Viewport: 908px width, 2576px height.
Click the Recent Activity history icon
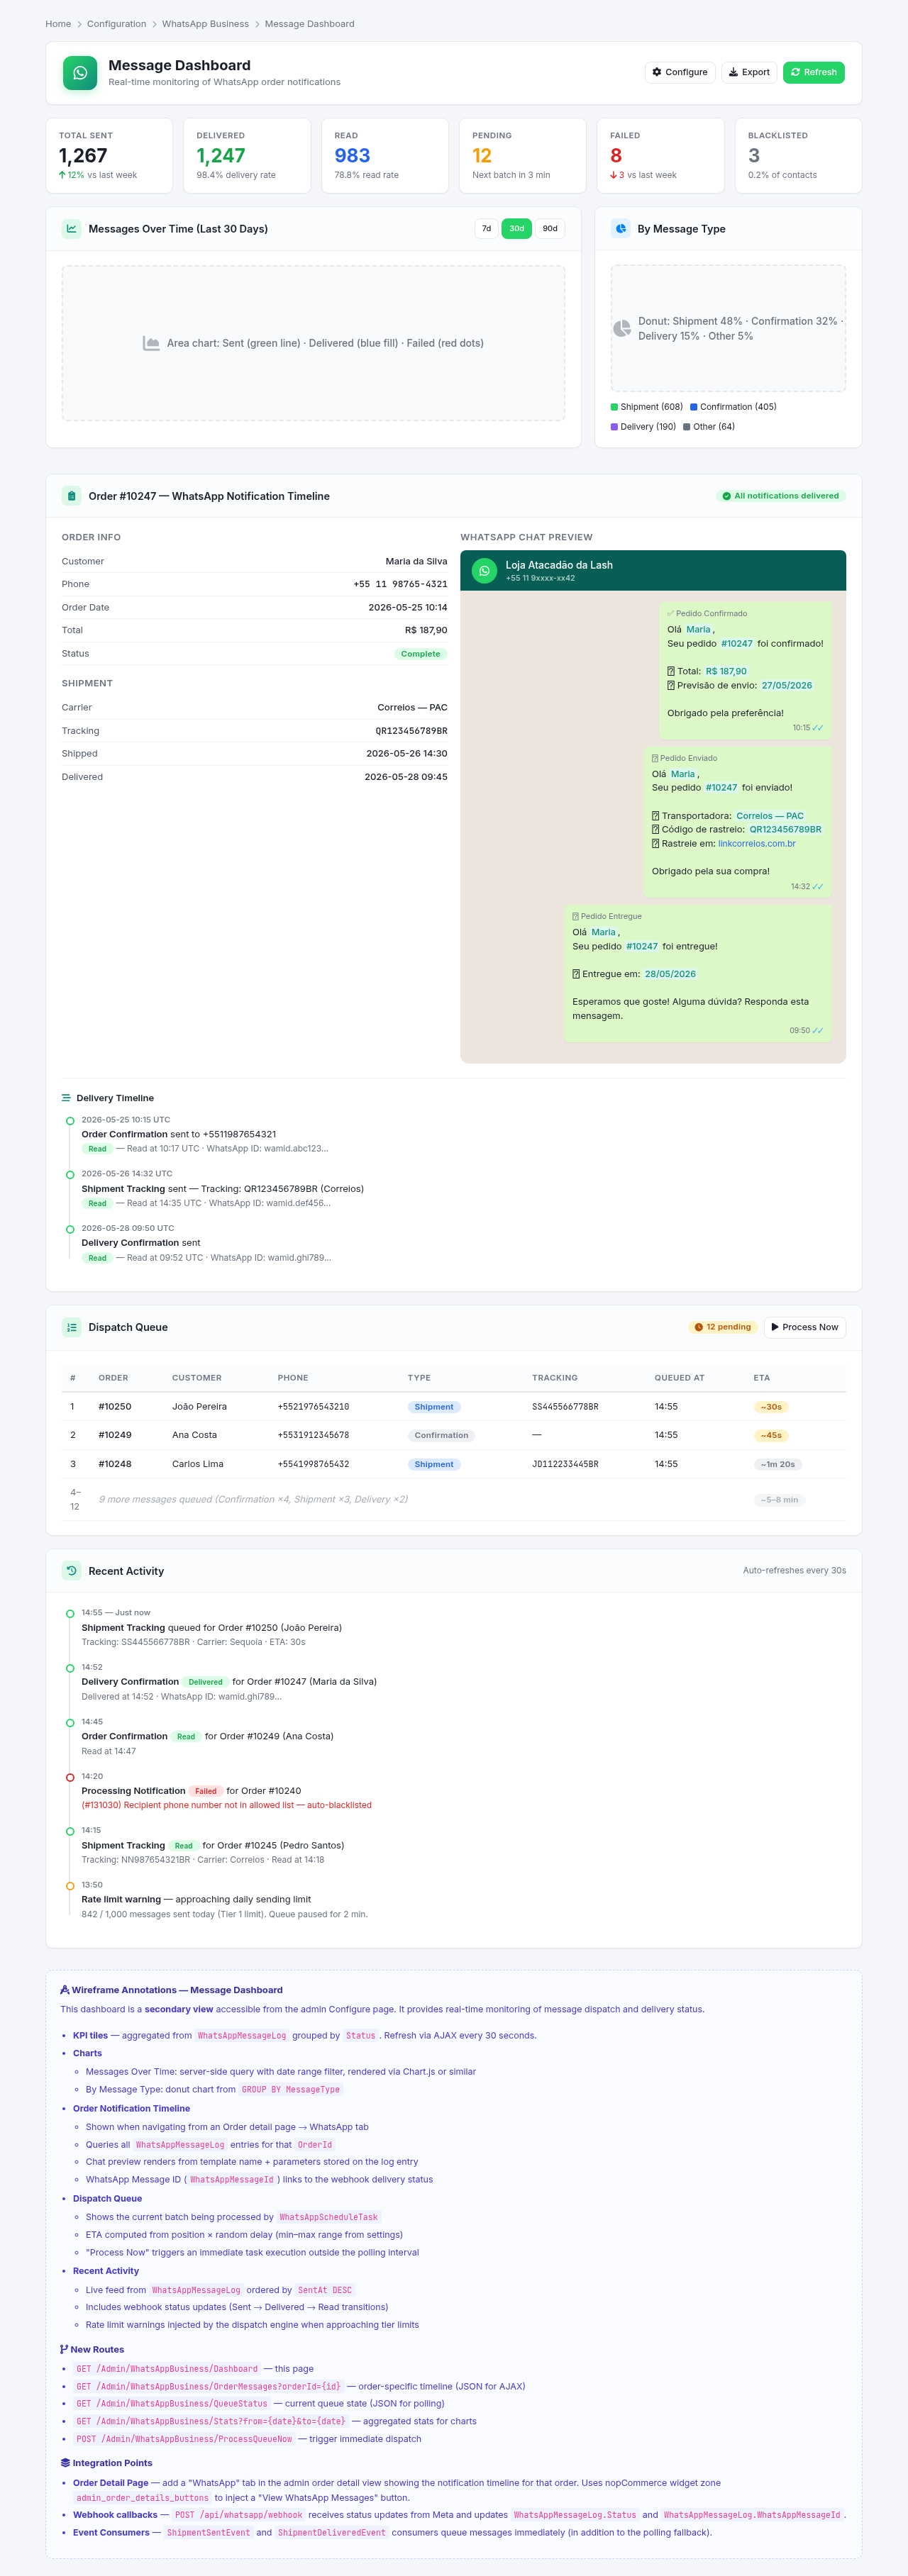click(x=72, y=1571)
